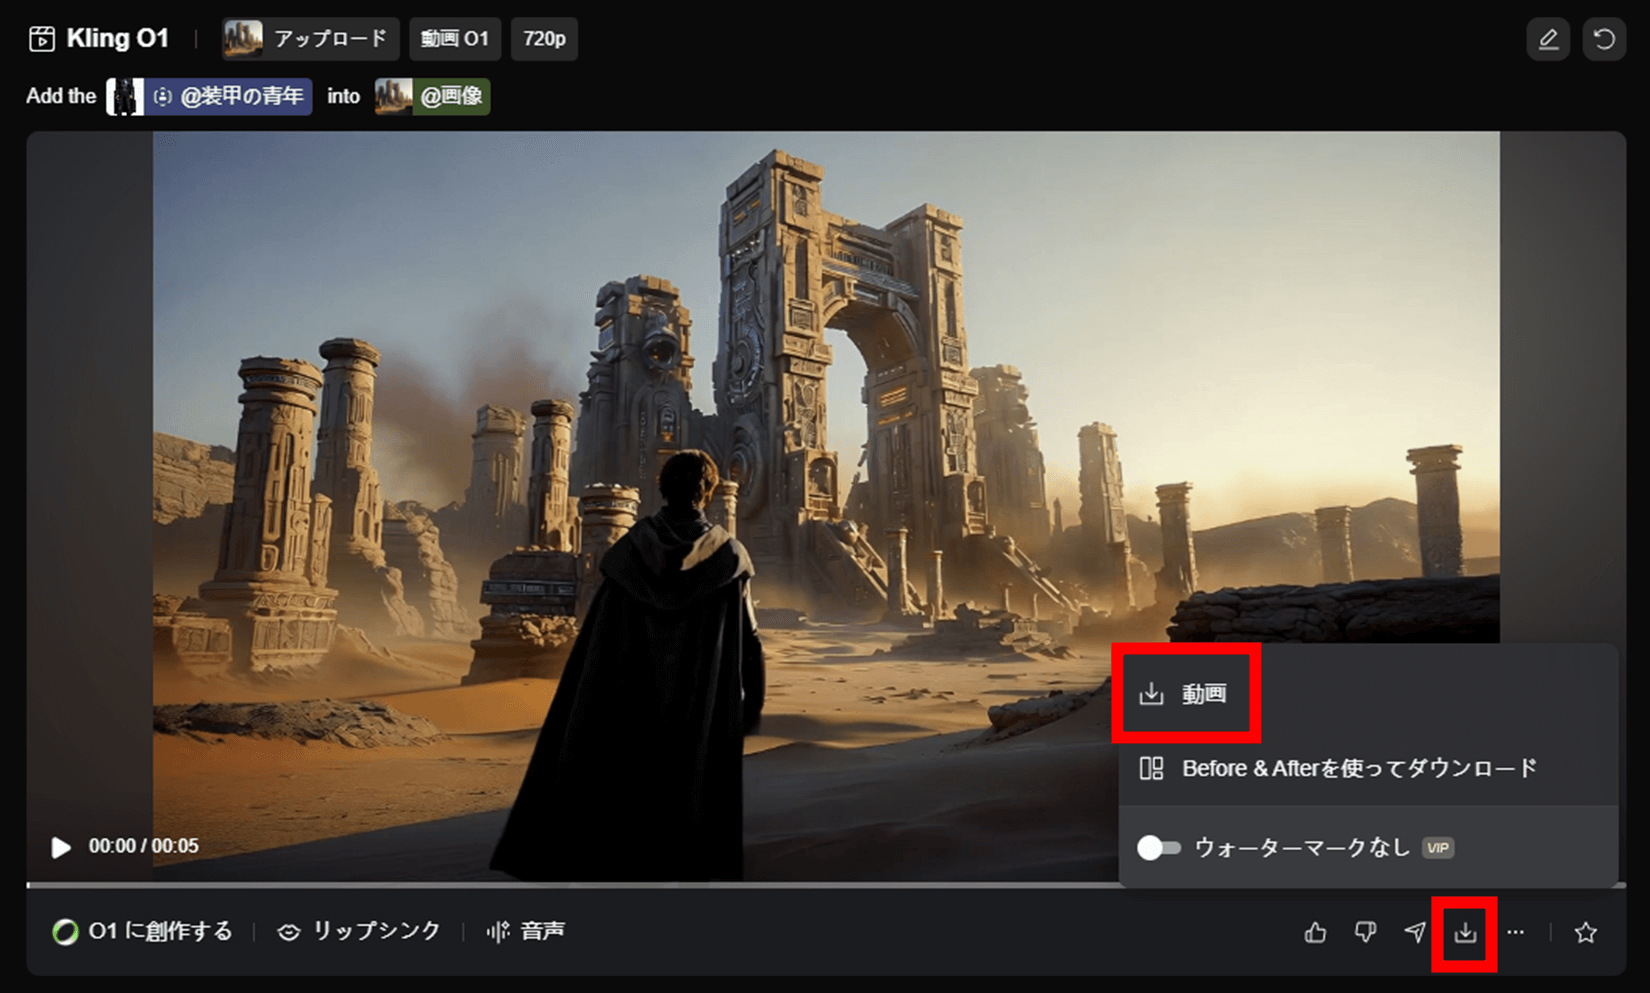Click the O1に創作する button
This screenshot has height=993, width=1650.
pyautogui.click(x=142, y=932)
